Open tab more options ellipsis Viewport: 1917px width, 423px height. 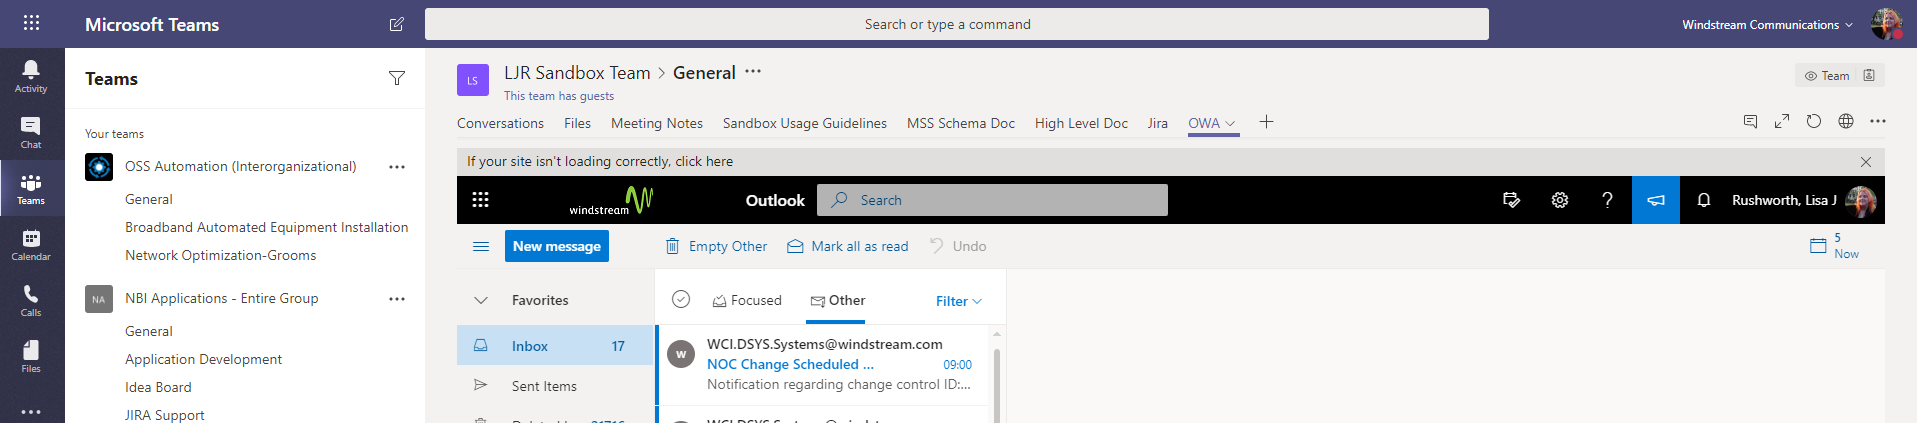pyautogui.click(x=1878, y=121)
